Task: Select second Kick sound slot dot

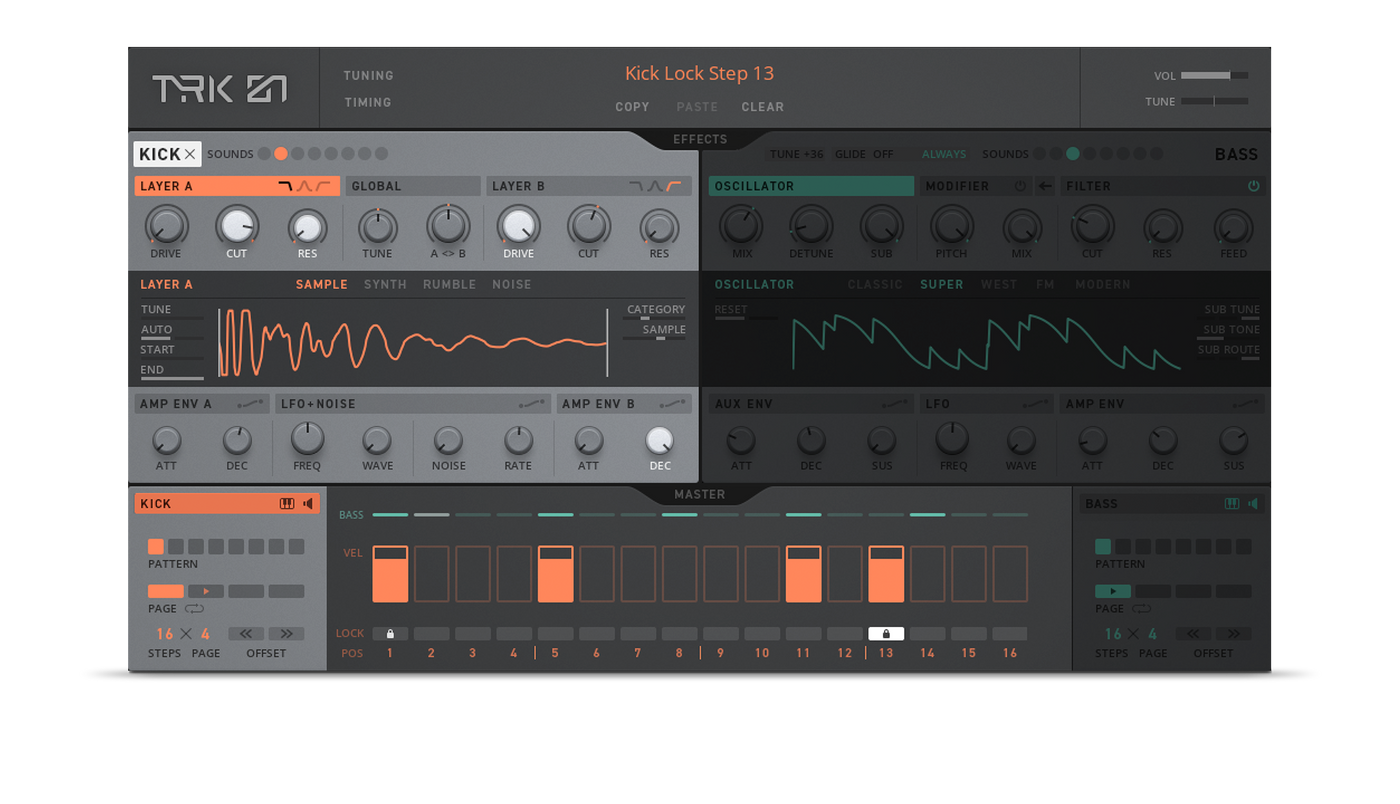Action: [x=281, y=154]
